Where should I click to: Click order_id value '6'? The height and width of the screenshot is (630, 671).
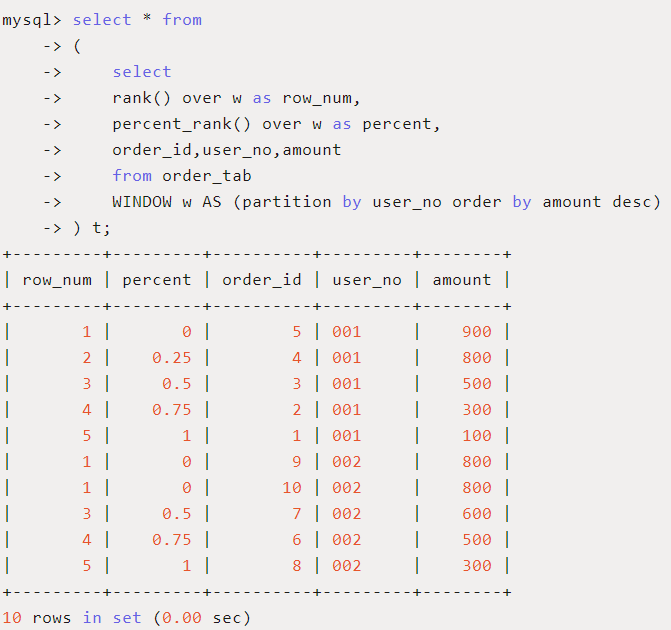pyautogui.click(x=297, y=540)
